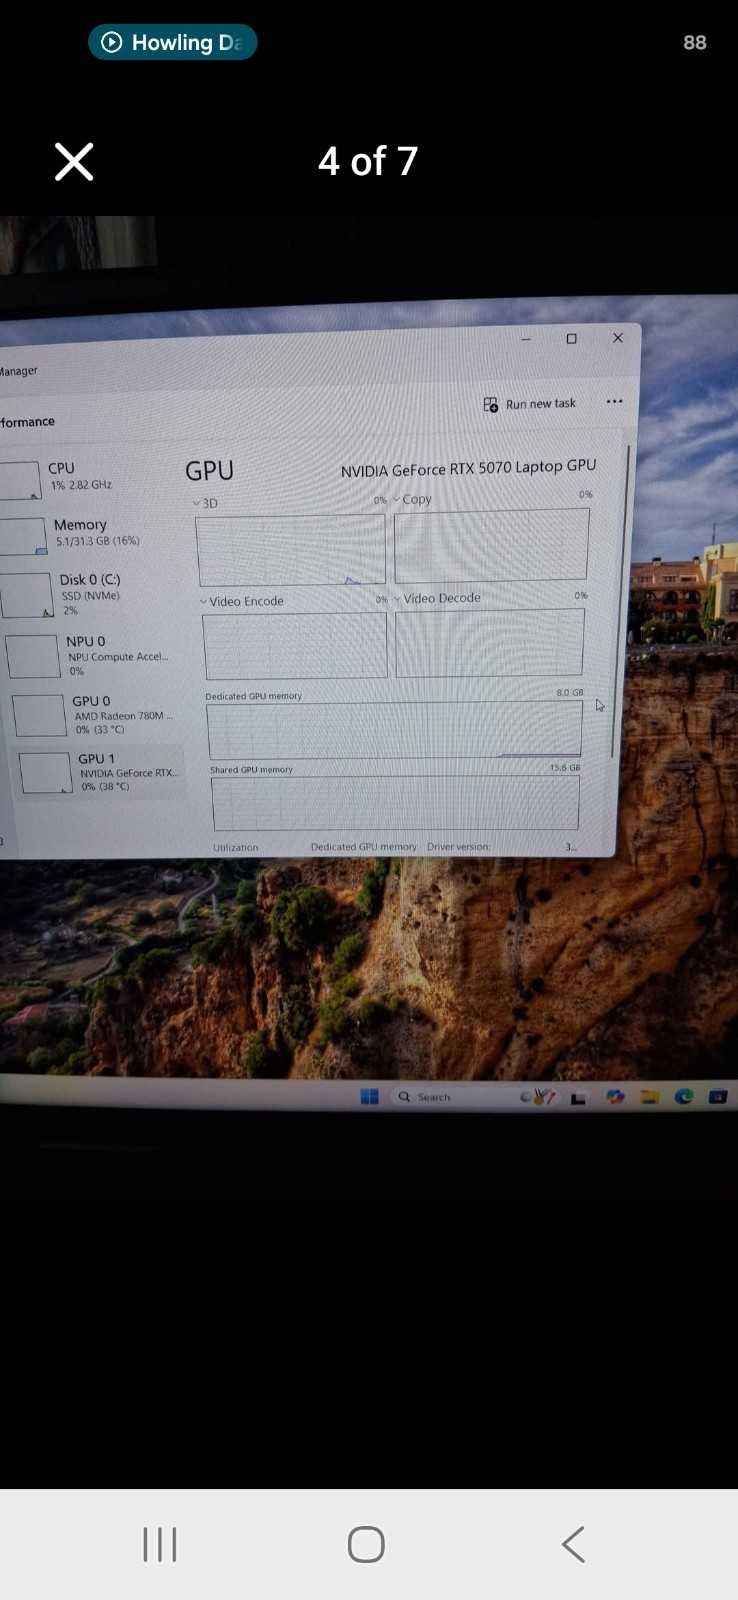Maximize the Task Manager window
738x1600 pixels.
pos(572,339)
